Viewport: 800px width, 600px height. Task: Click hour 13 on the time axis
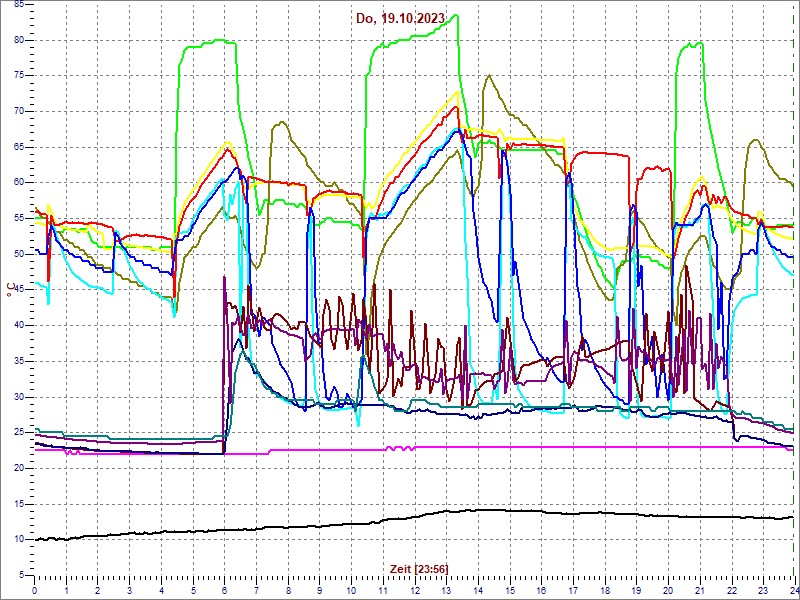point(446,590)
